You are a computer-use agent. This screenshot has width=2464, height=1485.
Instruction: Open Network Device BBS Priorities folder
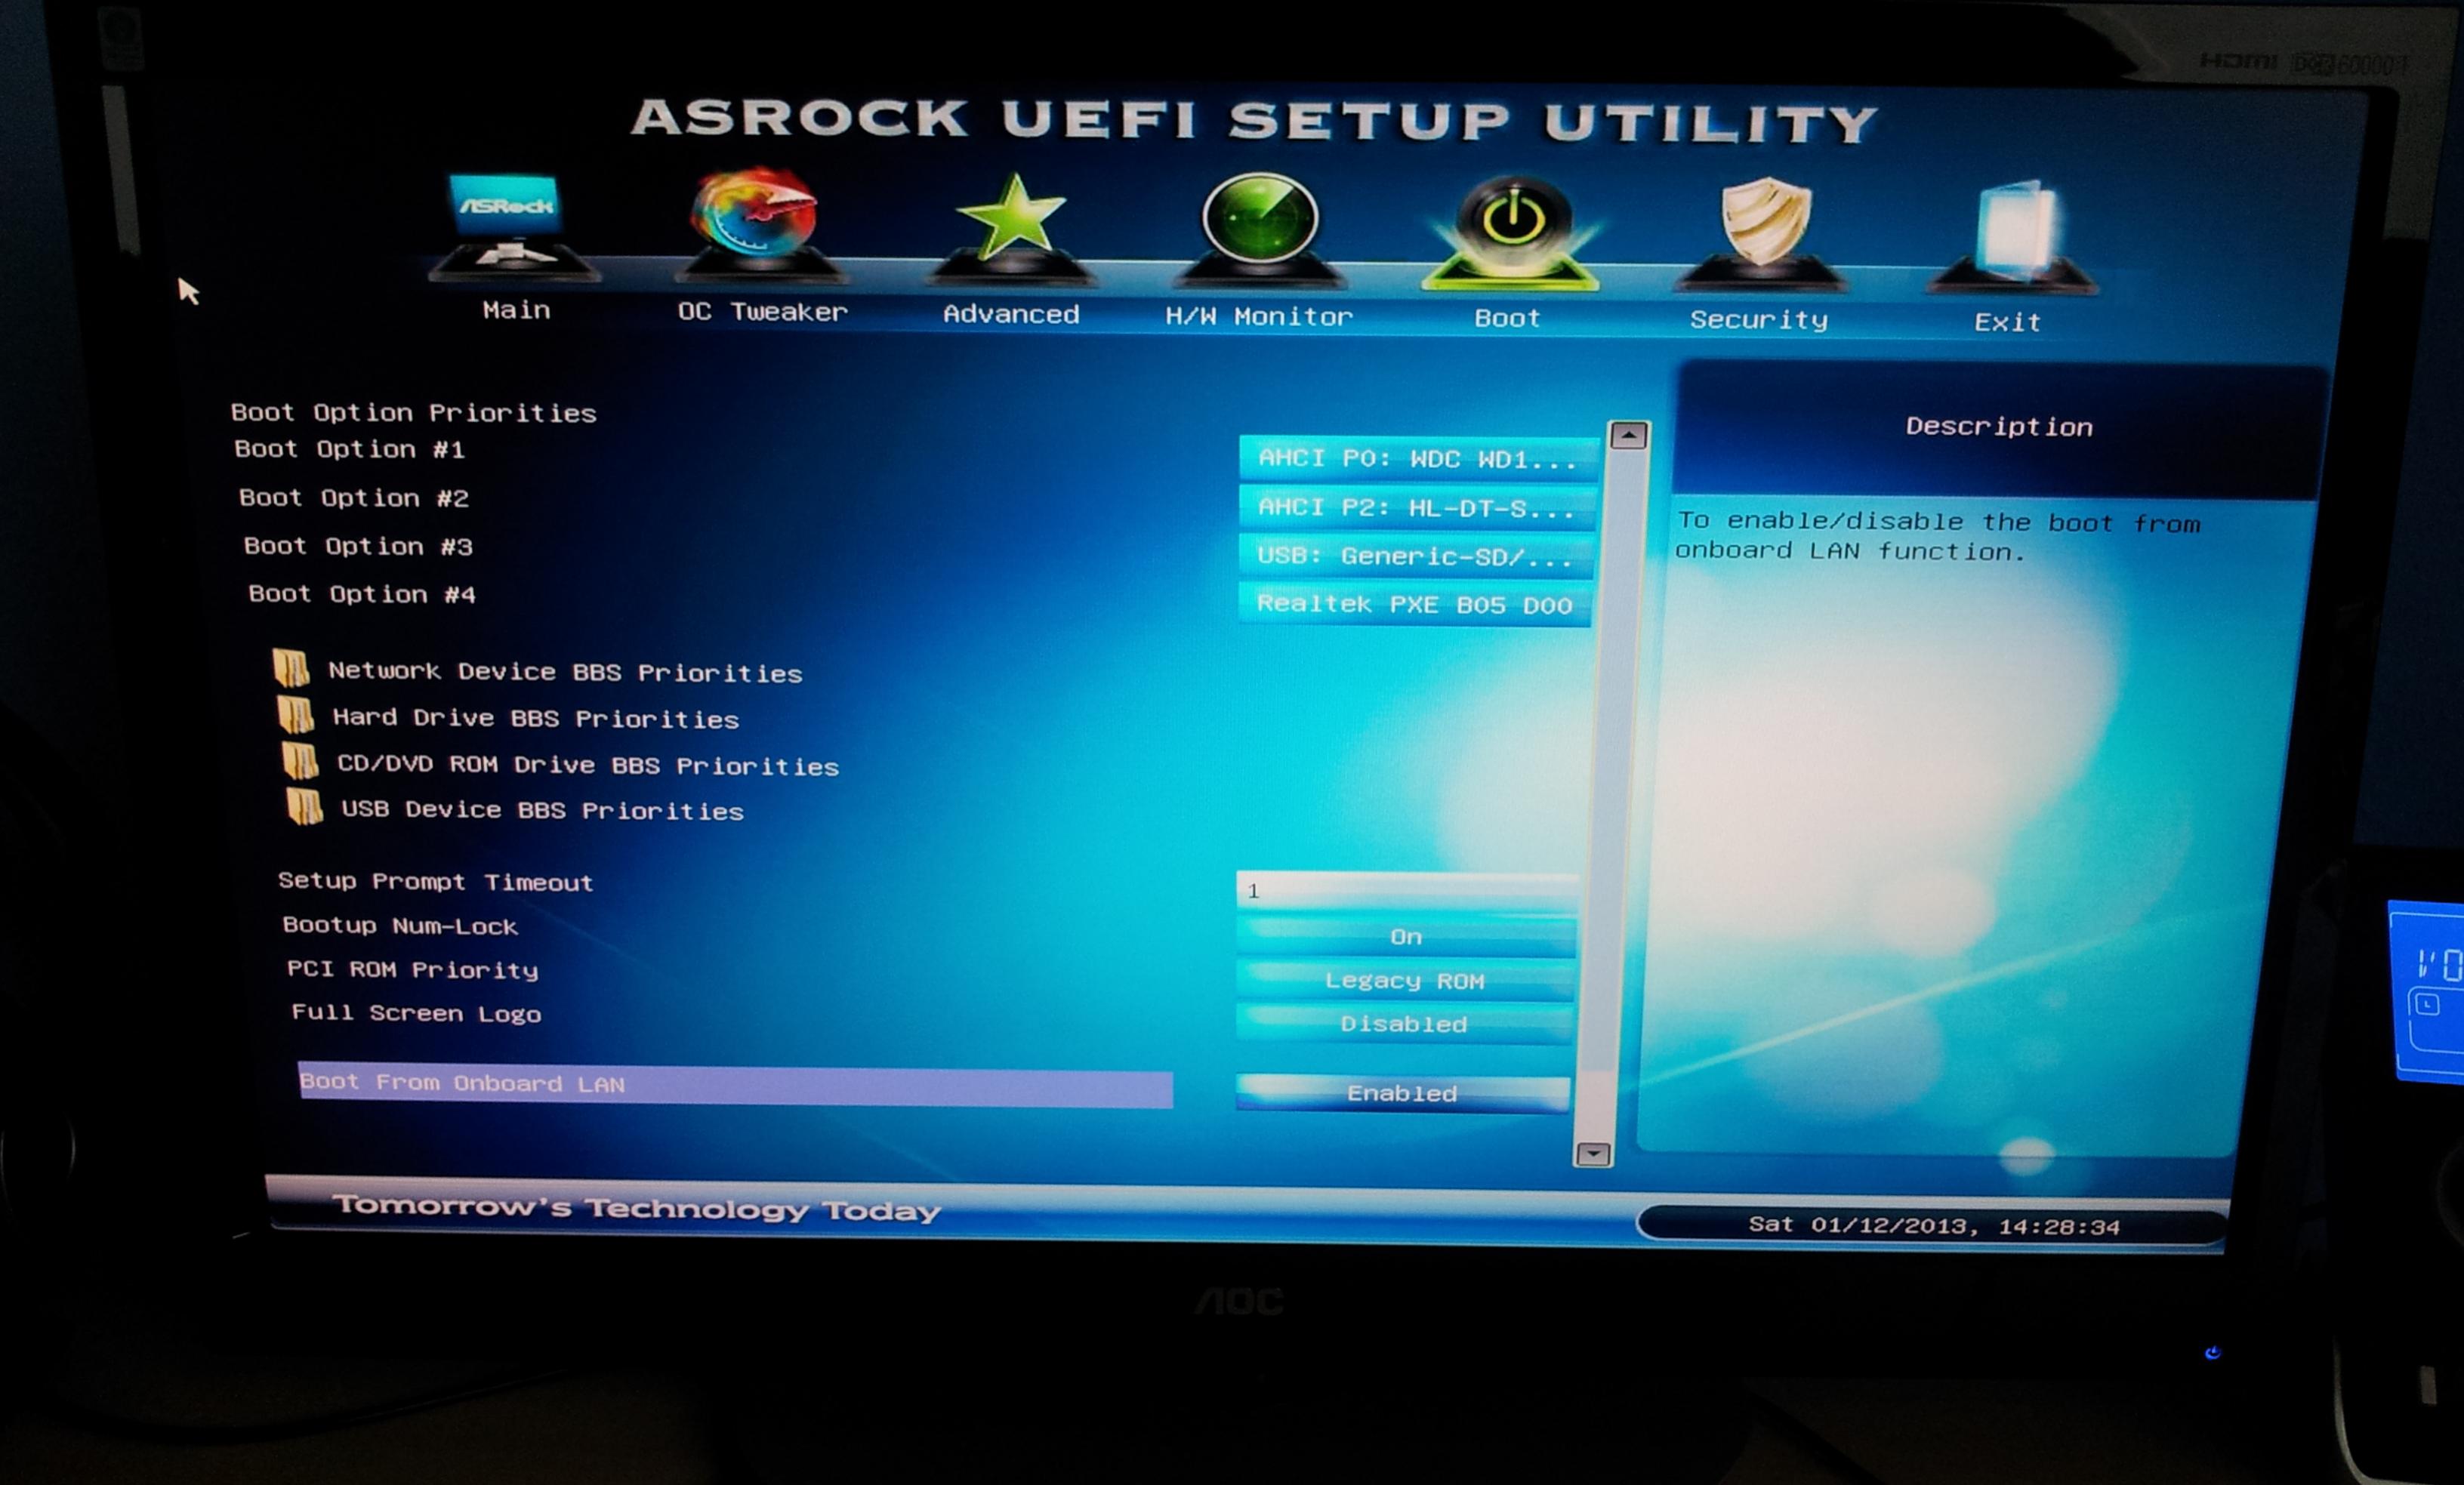565,672
